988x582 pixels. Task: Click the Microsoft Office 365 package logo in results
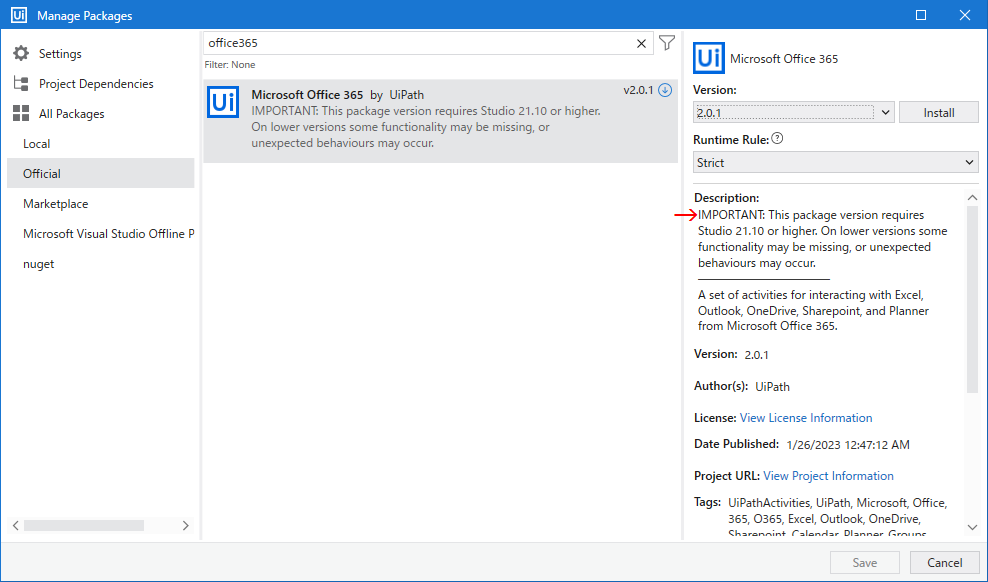[223, 102]
